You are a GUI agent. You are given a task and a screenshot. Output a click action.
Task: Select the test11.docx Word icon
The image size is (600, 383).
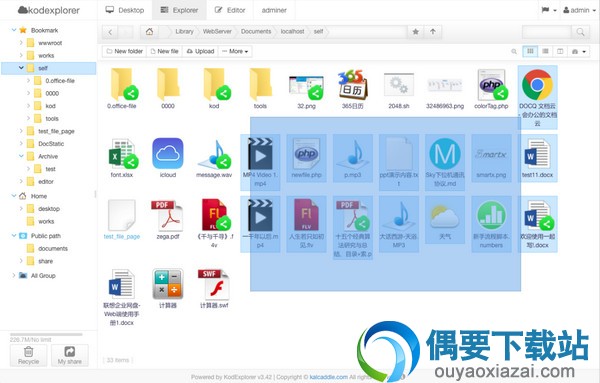click(x=537, y=154)
